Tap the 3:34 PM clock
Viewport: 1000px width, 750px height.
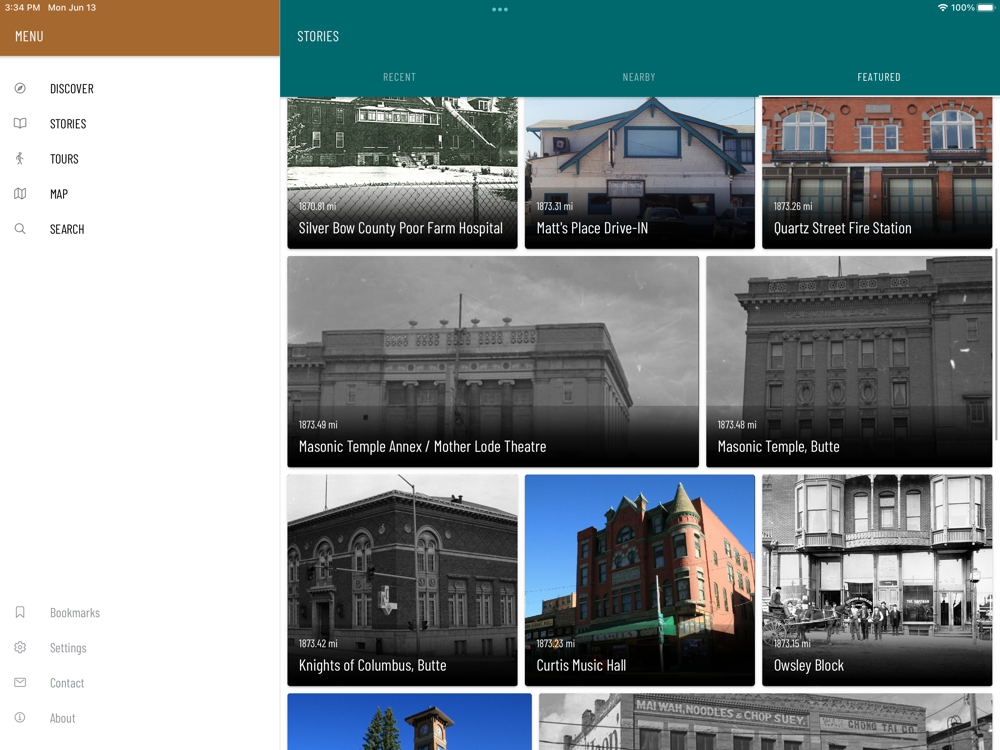pos(22,8)
